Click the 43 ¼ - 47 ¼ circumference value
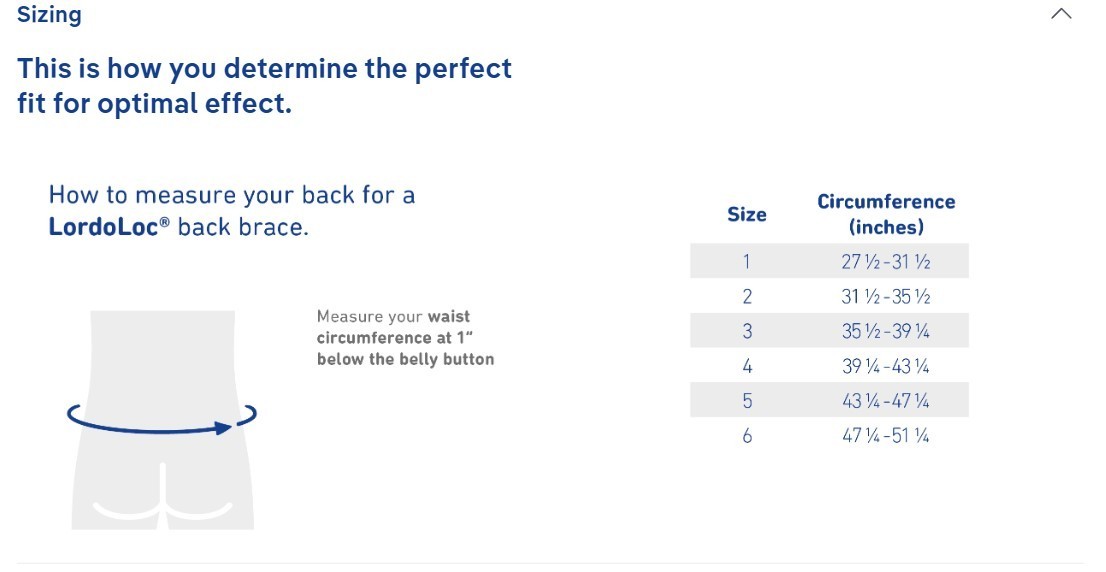Image resolution: width=1106 pixels, height=572 pixels. click(886, 401)
